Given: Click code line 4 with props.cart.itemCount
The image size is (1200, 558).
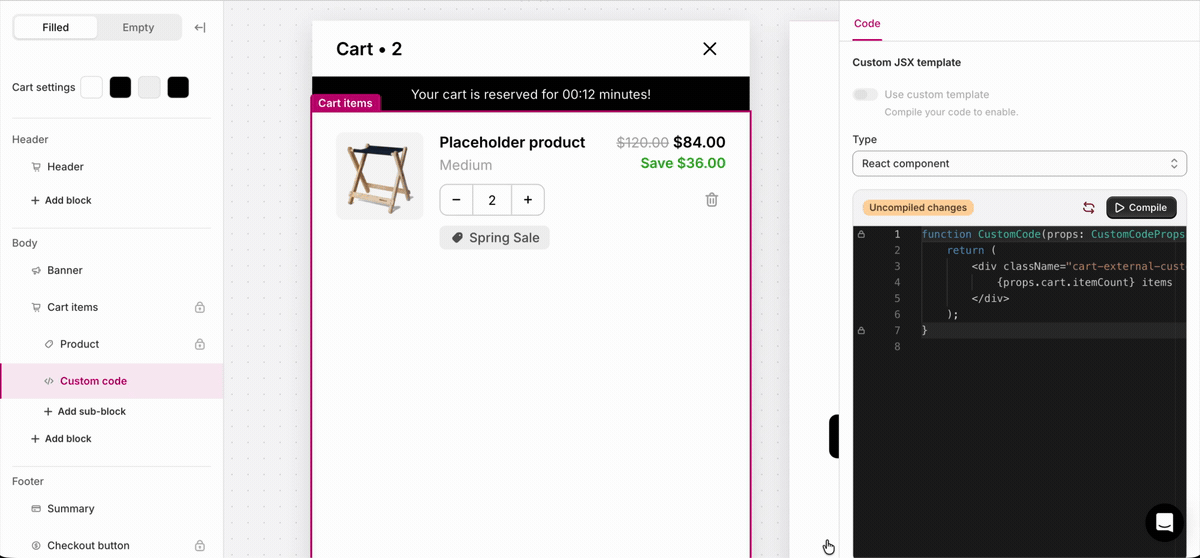Looking at the screenshot, I should tap(1084, 282).
